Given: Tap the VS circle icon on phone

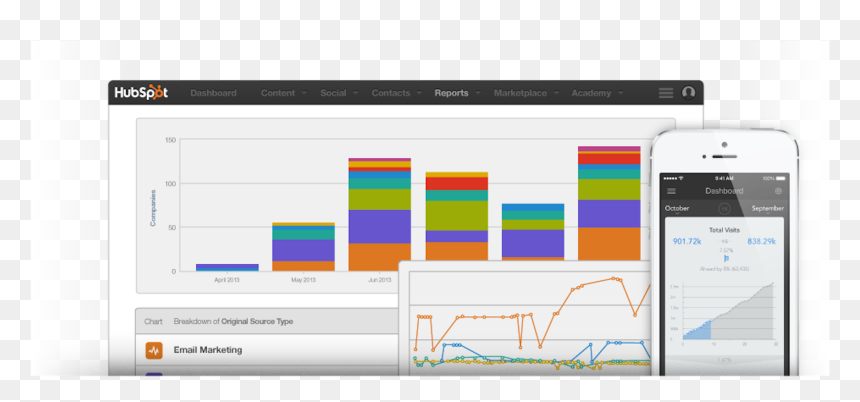Looking at the screenshot, I should point(724,208).
